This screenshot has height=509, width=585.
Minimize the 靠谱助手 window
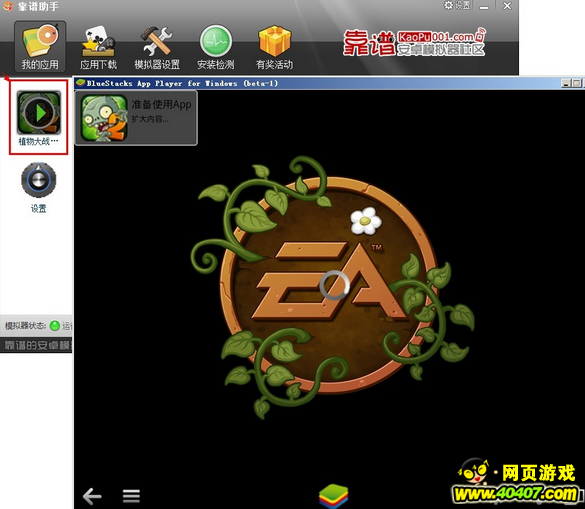(x=484, y=6)
